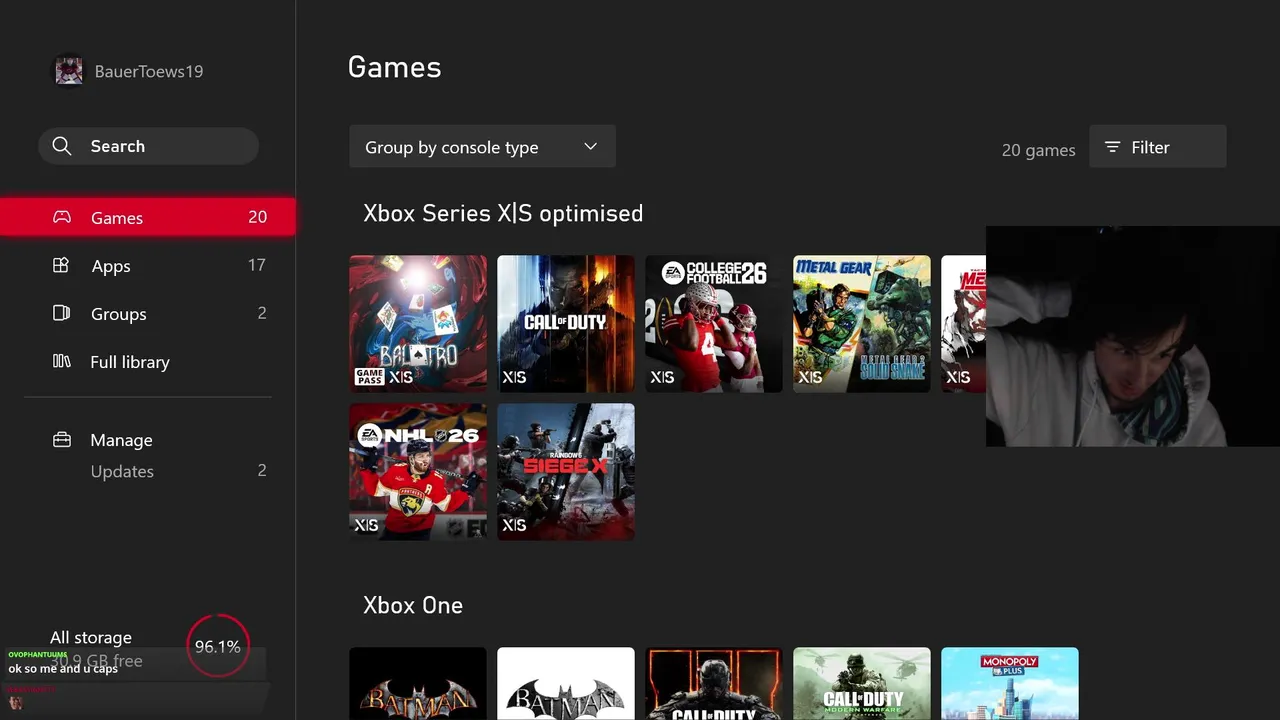This screenshot has width=1280, height=720.
Task: Open the Groups menu item
Action: 148,313
